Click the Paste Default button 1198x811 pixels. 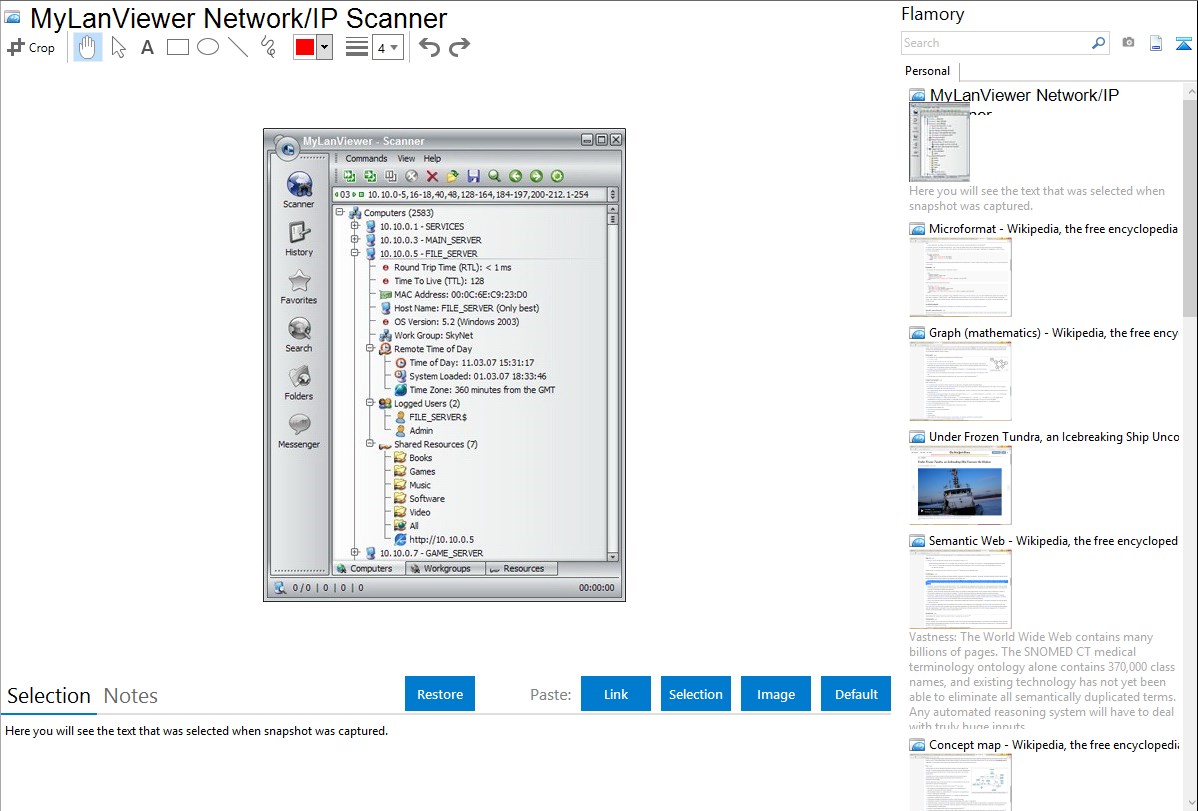856,694
